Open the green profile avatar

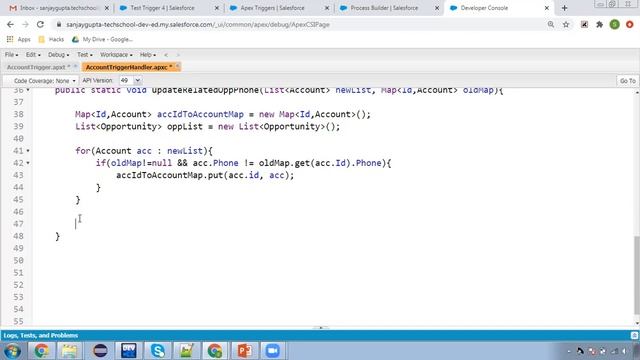614,24
